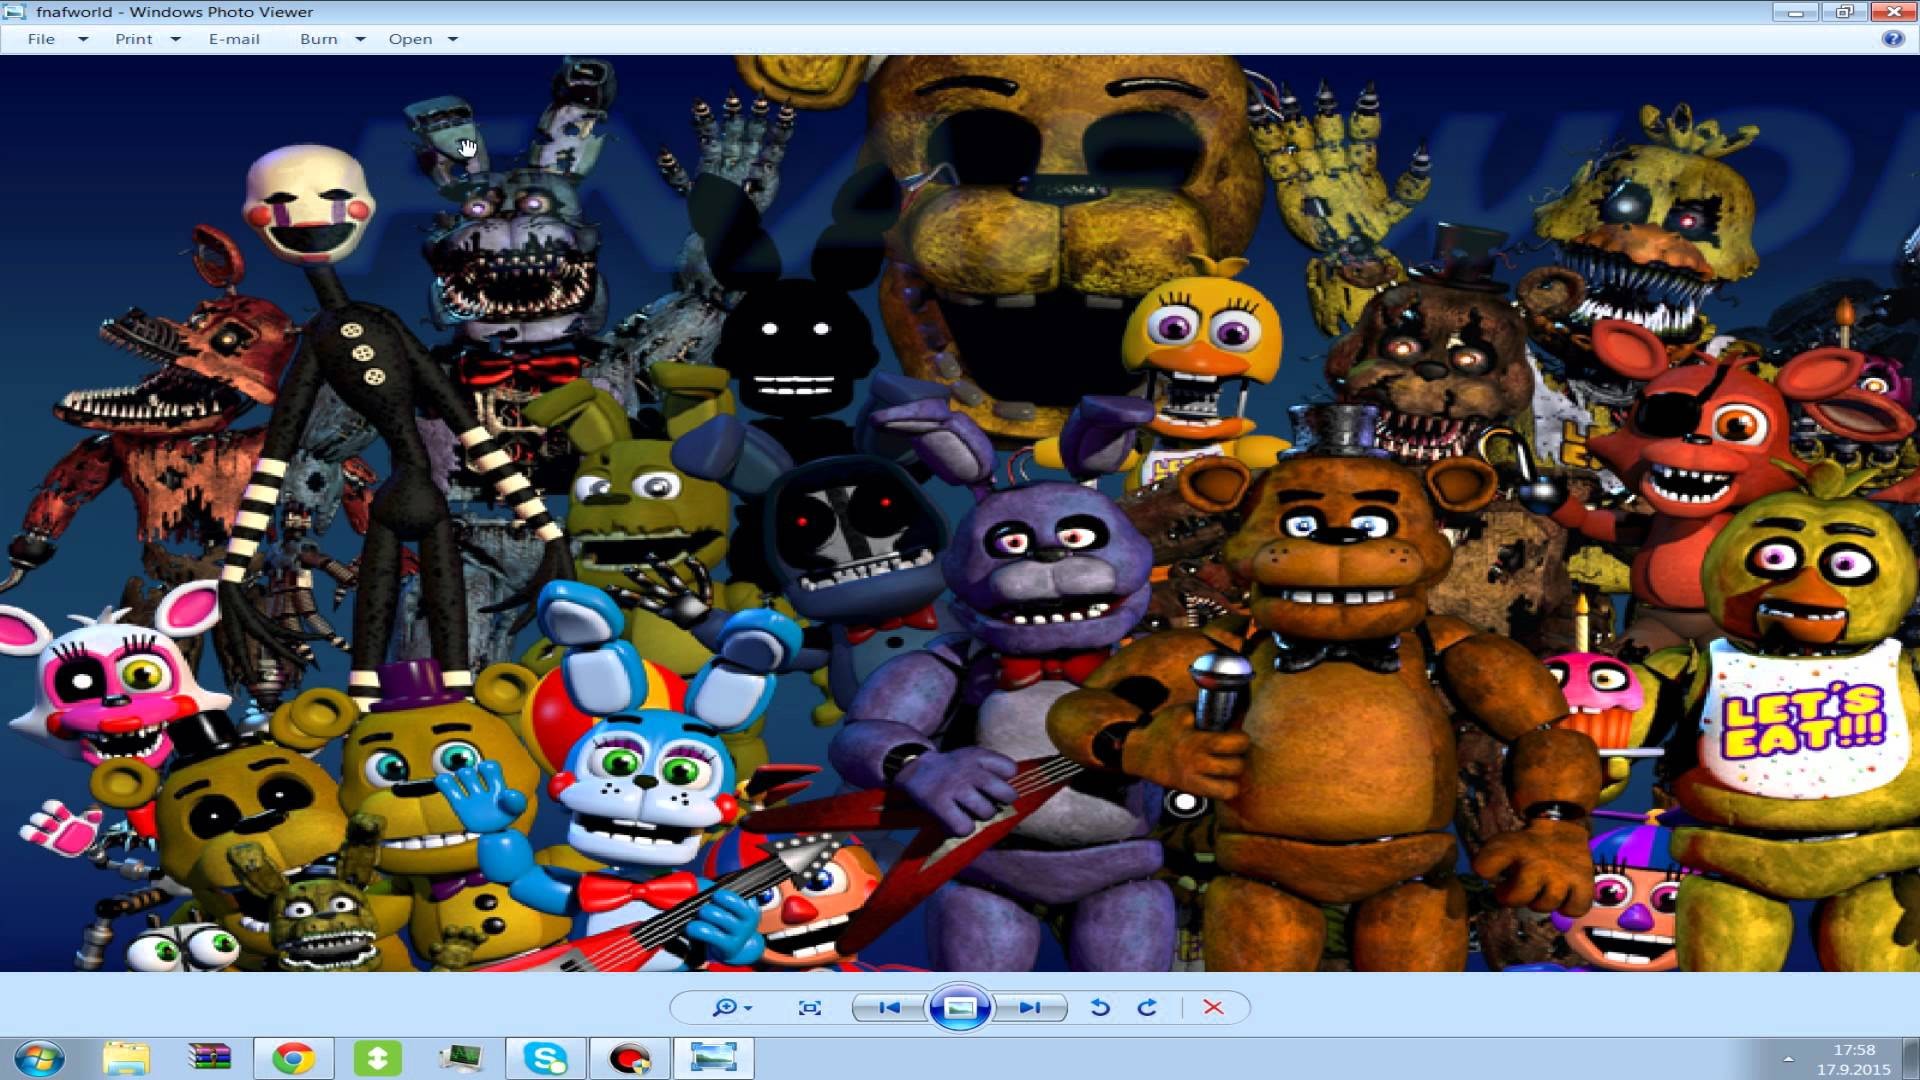Viewport: 1920px width, 1080px height.
Task: Open Google Chrome from the taskbar
Action: click(294, 1058)
